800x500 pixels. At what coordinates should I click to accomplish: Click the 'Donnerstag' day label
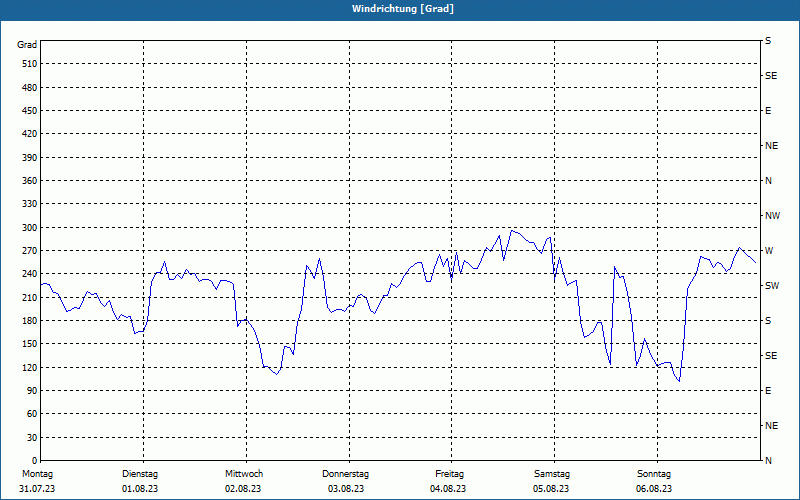(345, 474)
